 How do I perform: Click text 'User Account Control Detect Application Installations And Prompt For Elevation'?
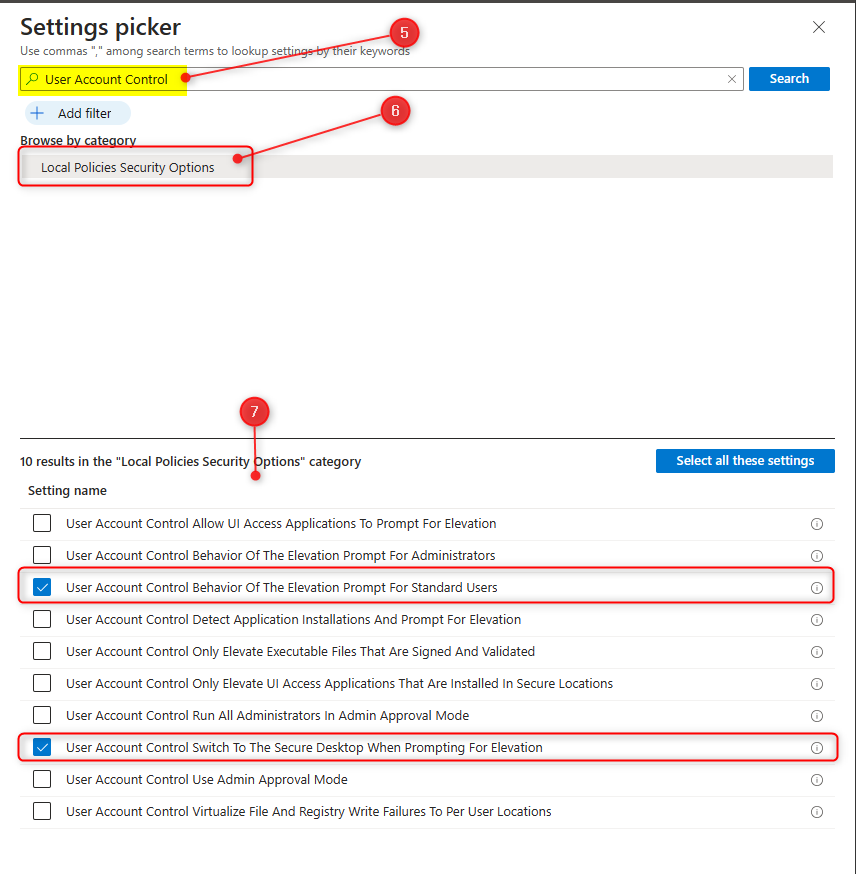point(293,619)
